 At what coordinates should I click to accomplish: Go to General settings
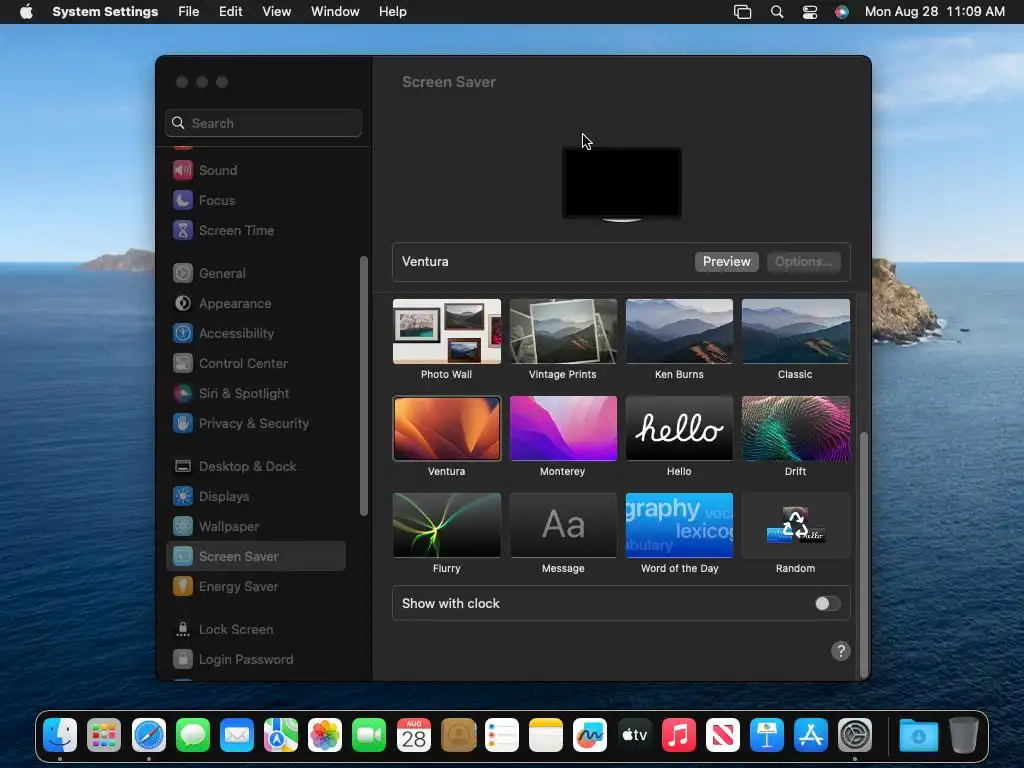pyautogui.click(x=255, y=274)
